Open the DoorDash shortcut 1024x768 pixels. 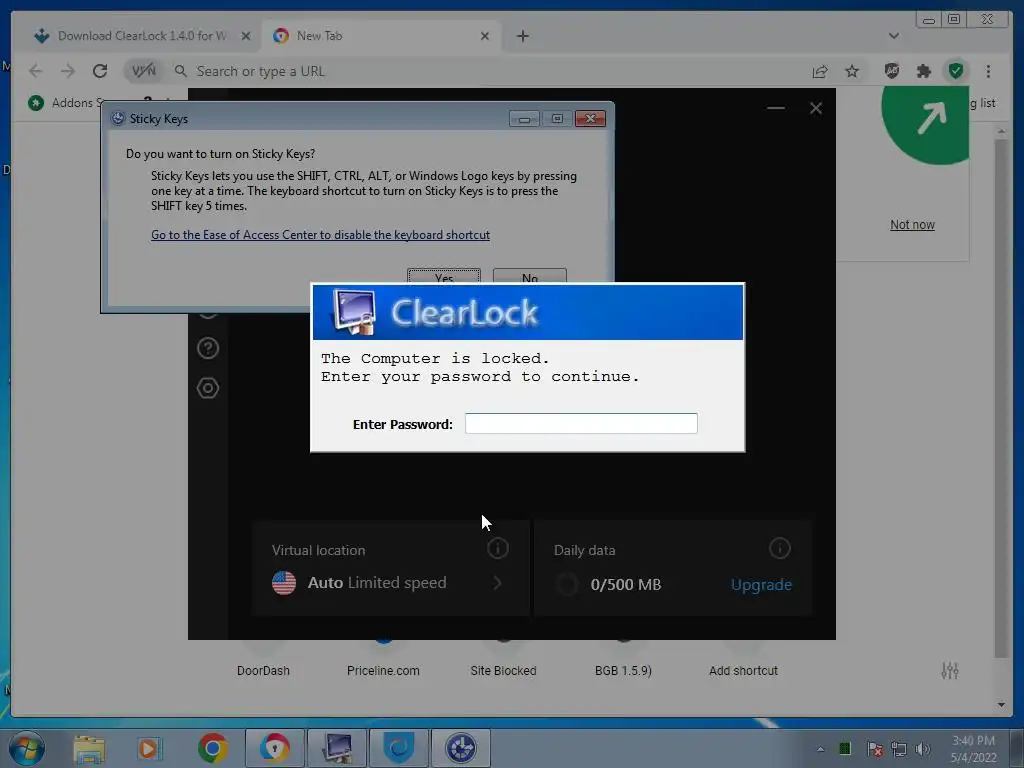(263, 671)
